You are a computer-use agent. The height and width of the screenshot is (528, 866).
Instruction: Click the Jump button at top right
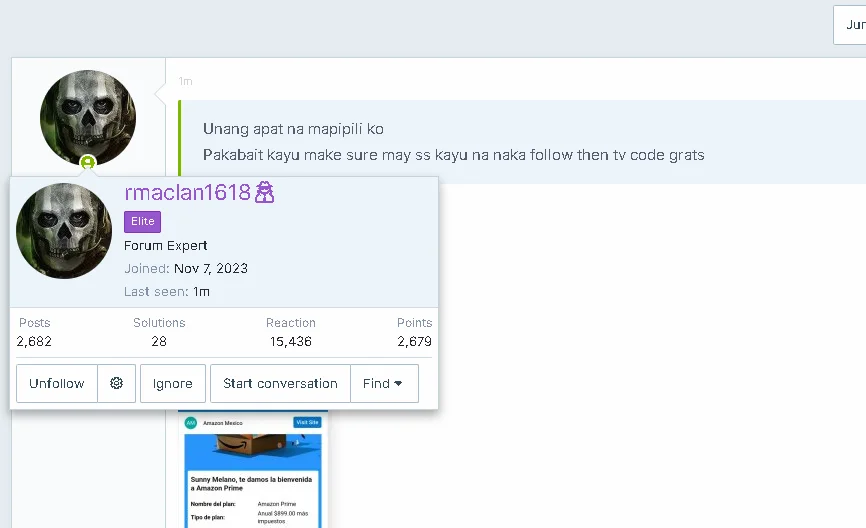[x=851, y=25]
